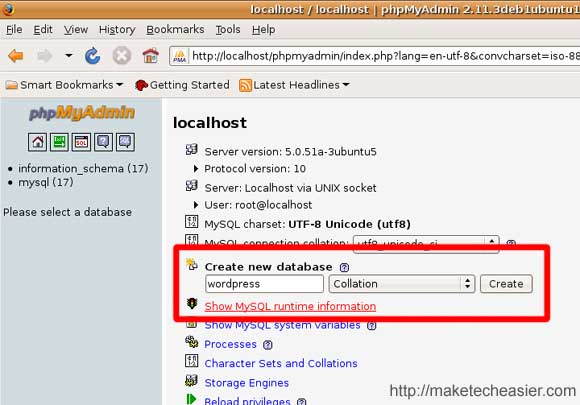This screenshot has height=405, width=580.
Task: Click the PMA site favicon in the address bar
Action: coord(180,57)
